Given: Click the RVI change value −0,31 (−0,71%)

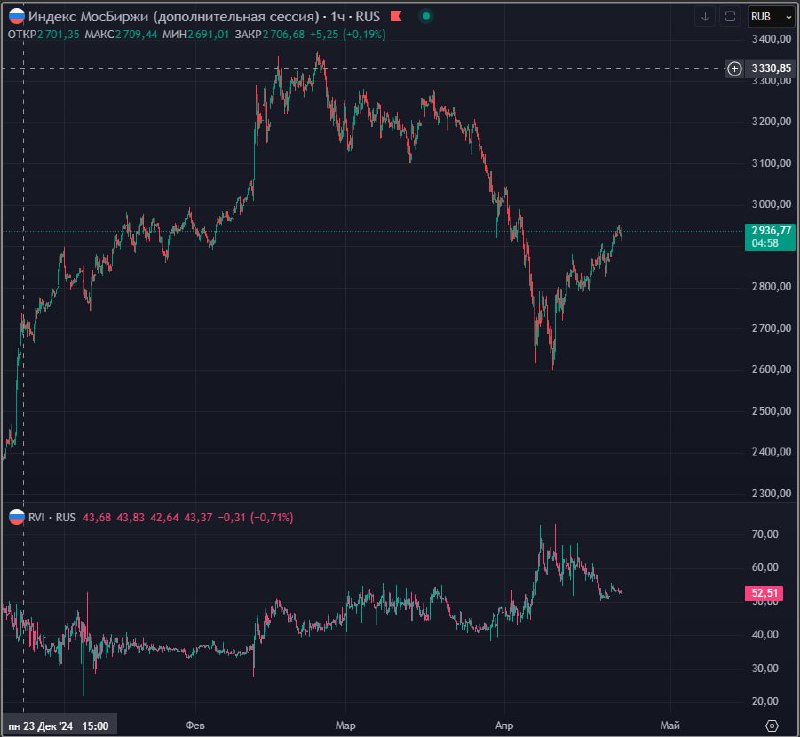Looking at the screenshot, I should (x=256, y=517).
